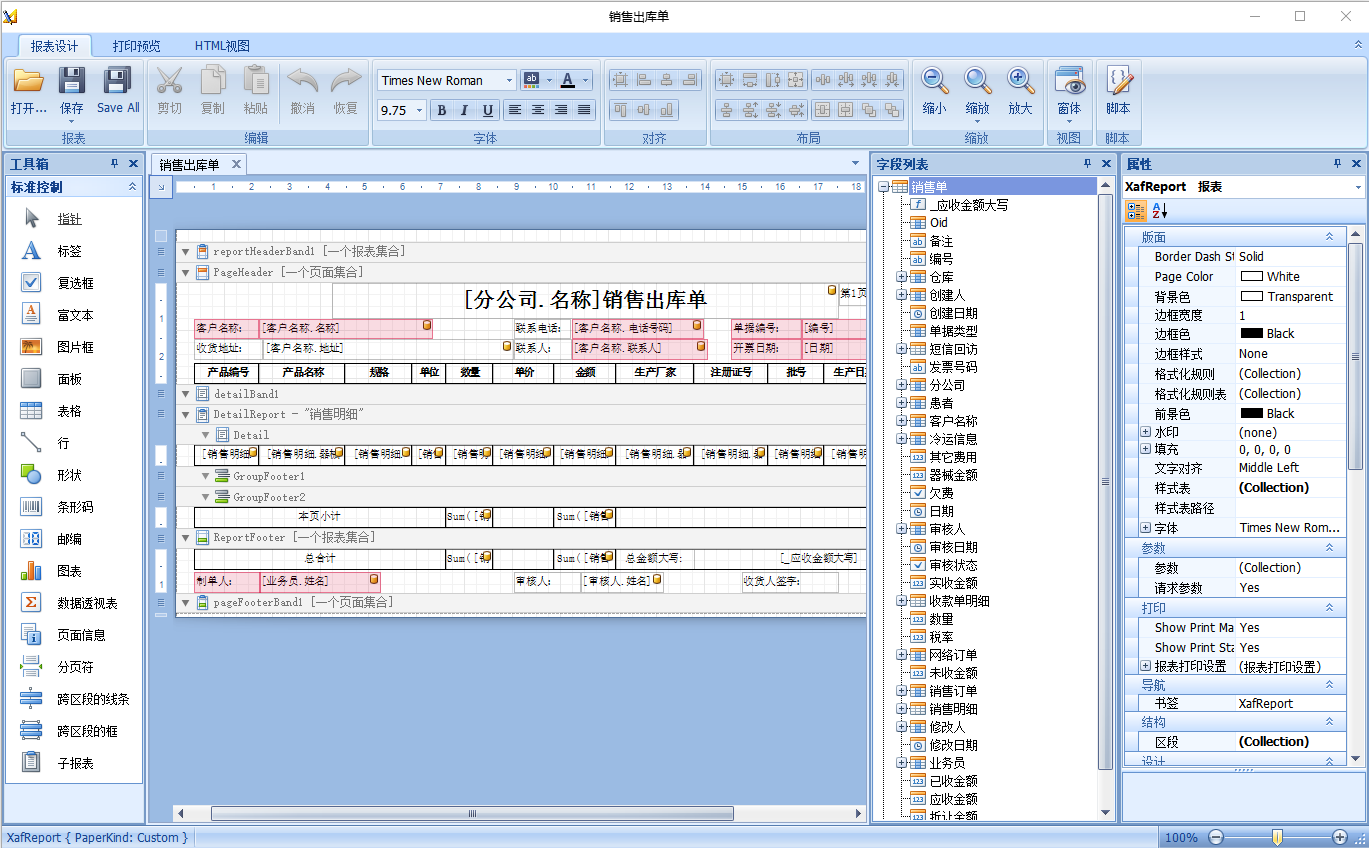This screenshot has width=1369, height=848.
Task: Select the 销售出库单 document tab
Action: [189, 164]
